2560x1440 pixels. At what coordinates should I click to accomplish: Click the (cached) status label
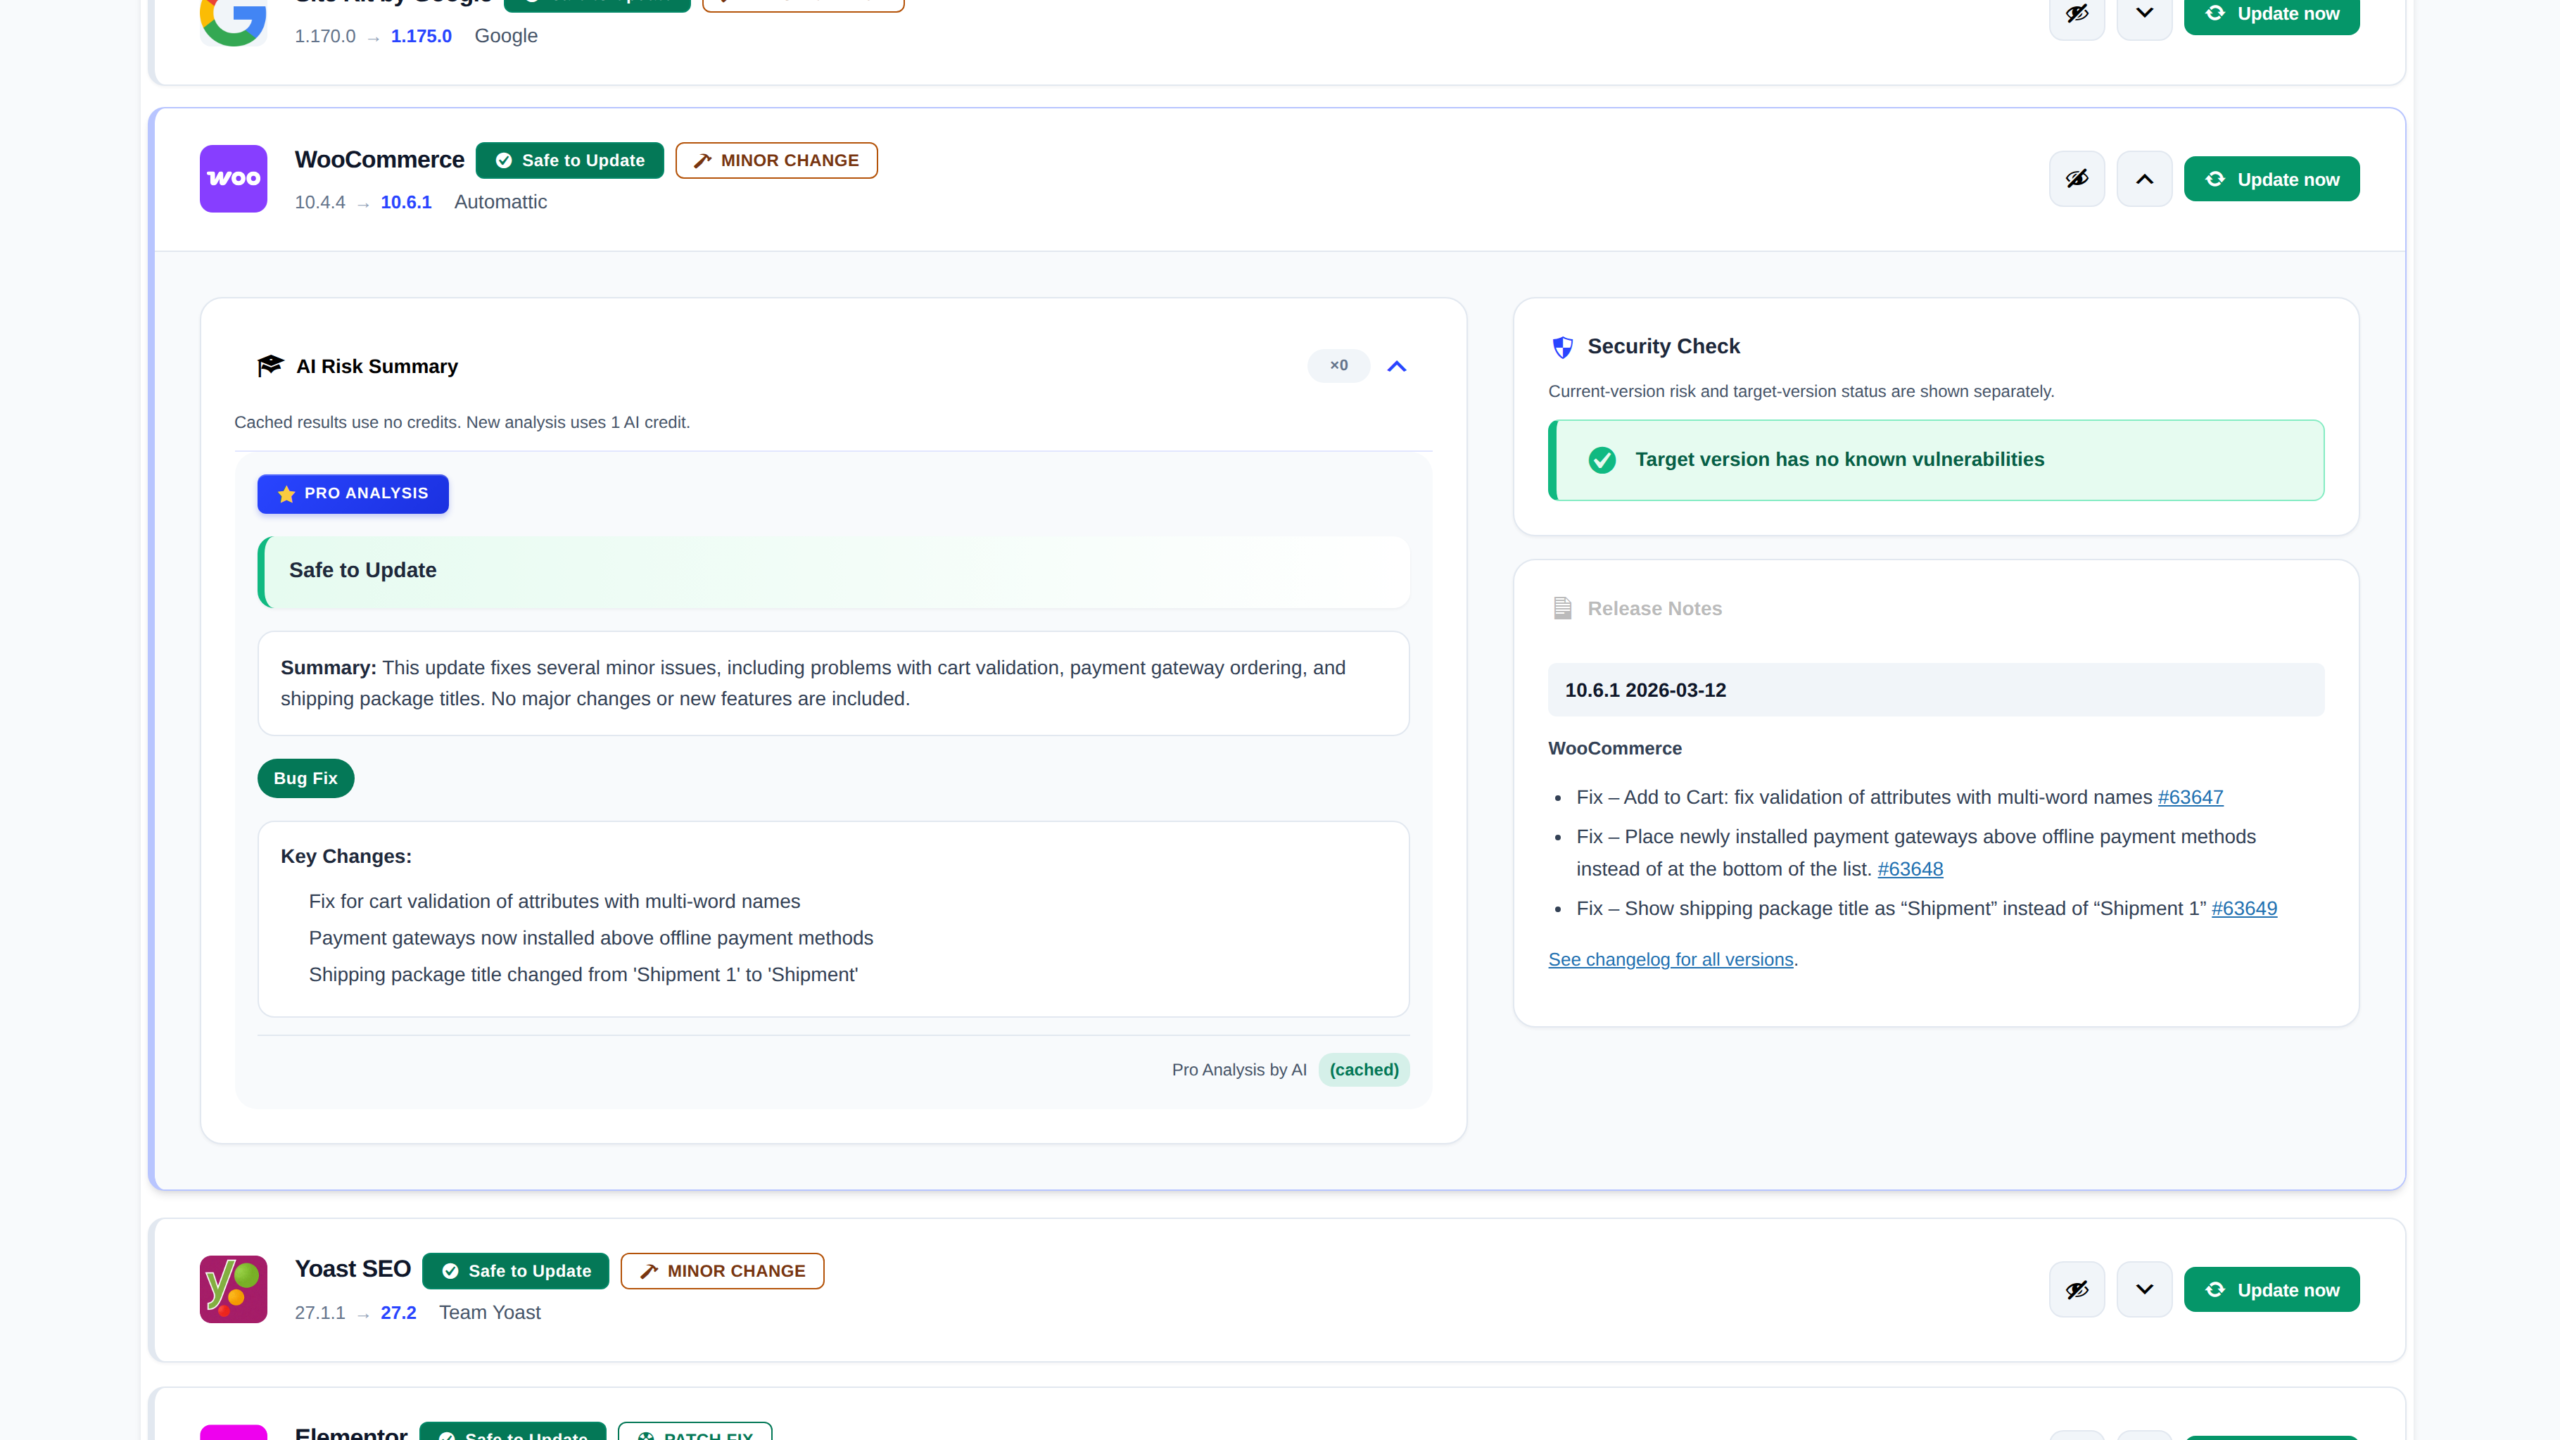pyautogui.click(x=1364, y=1070)
